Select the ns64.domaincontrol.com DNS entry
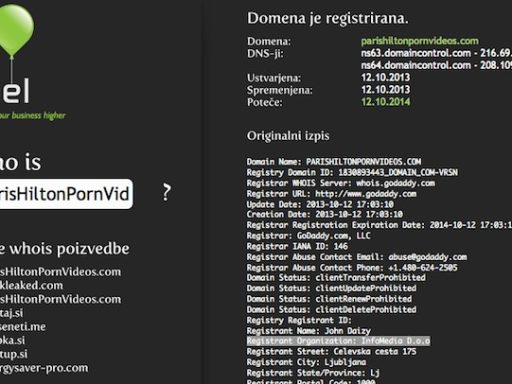This screenshot has height=384, width=512. pos(436,65)
